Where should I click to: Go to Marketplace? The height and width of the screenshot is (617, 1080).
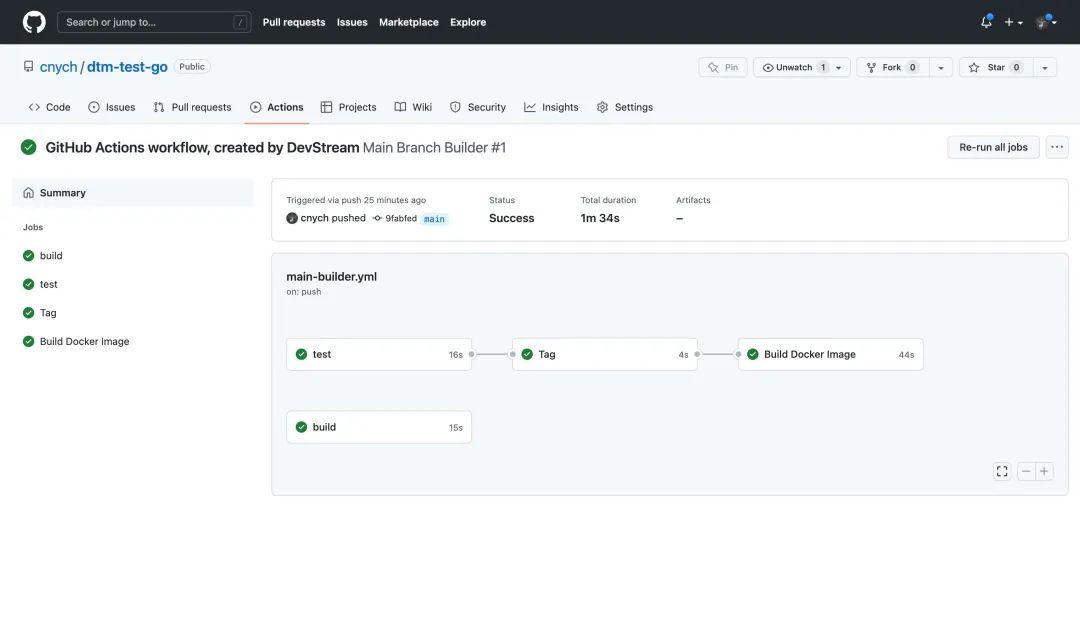tap(408, 22)
